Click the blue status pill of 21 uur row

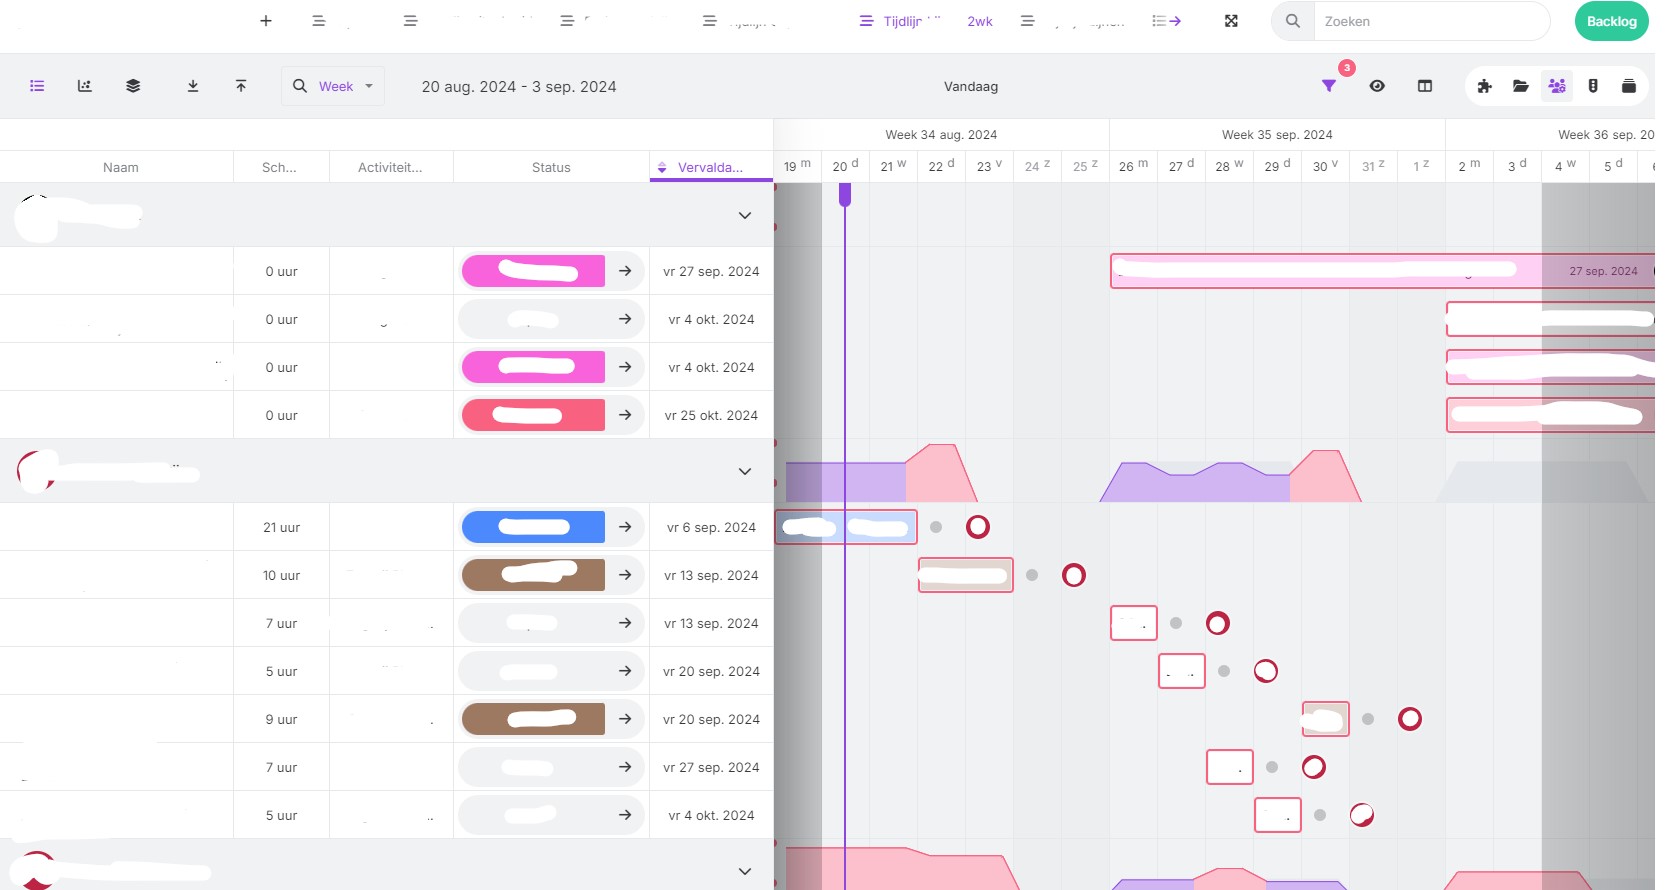[x=533, y=527]
